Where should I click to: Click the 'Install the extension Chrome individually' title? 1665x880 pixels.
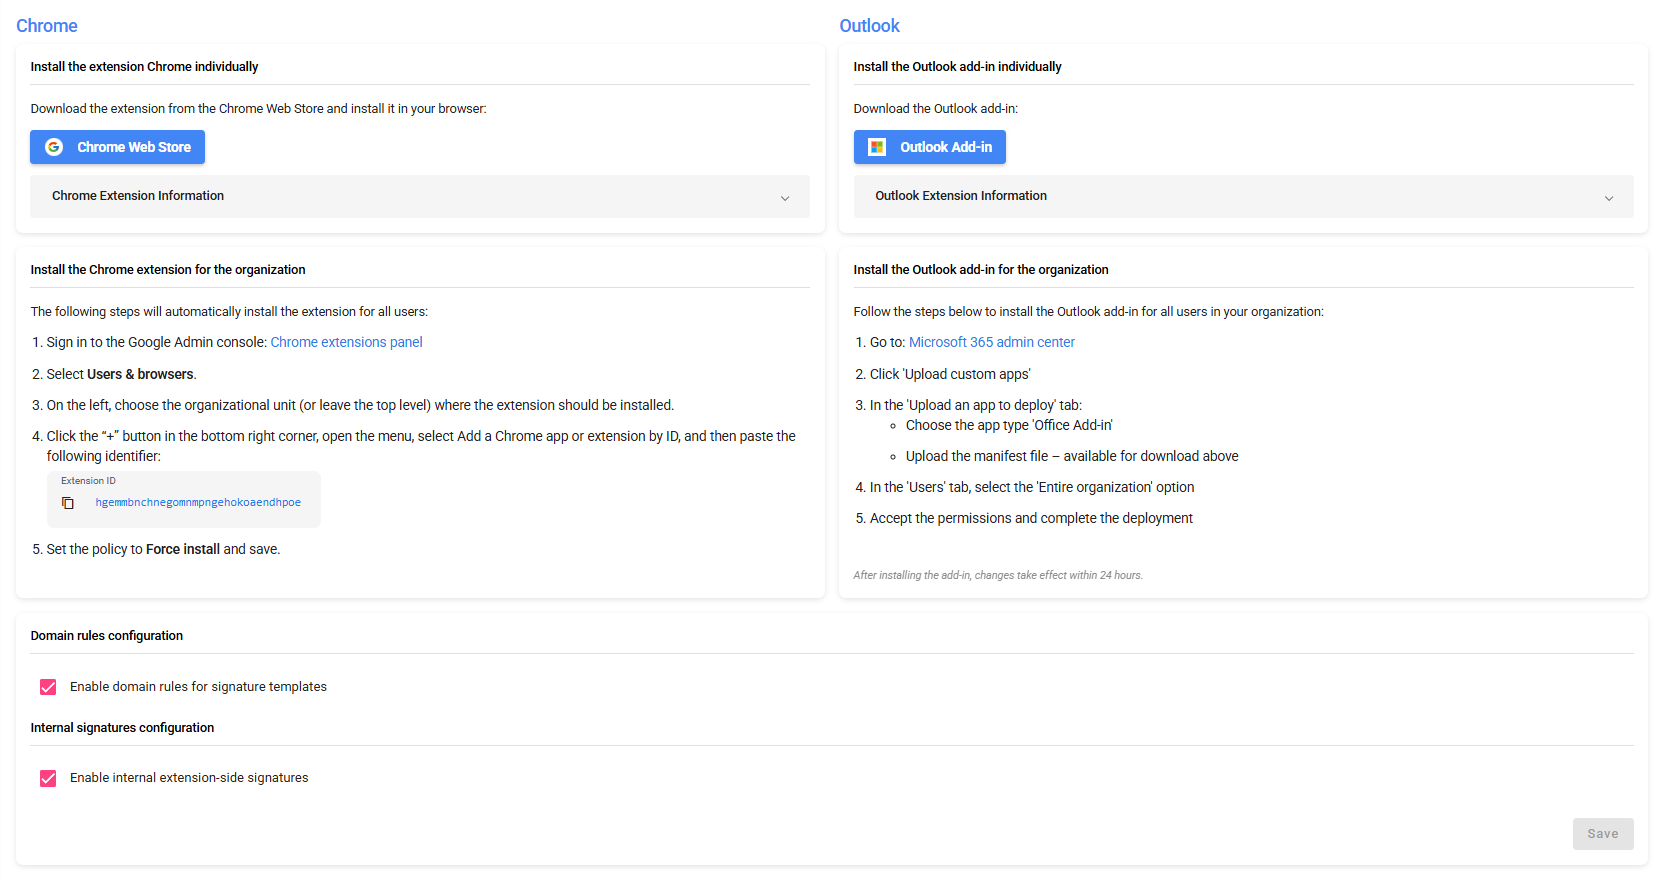pos(144,67)
